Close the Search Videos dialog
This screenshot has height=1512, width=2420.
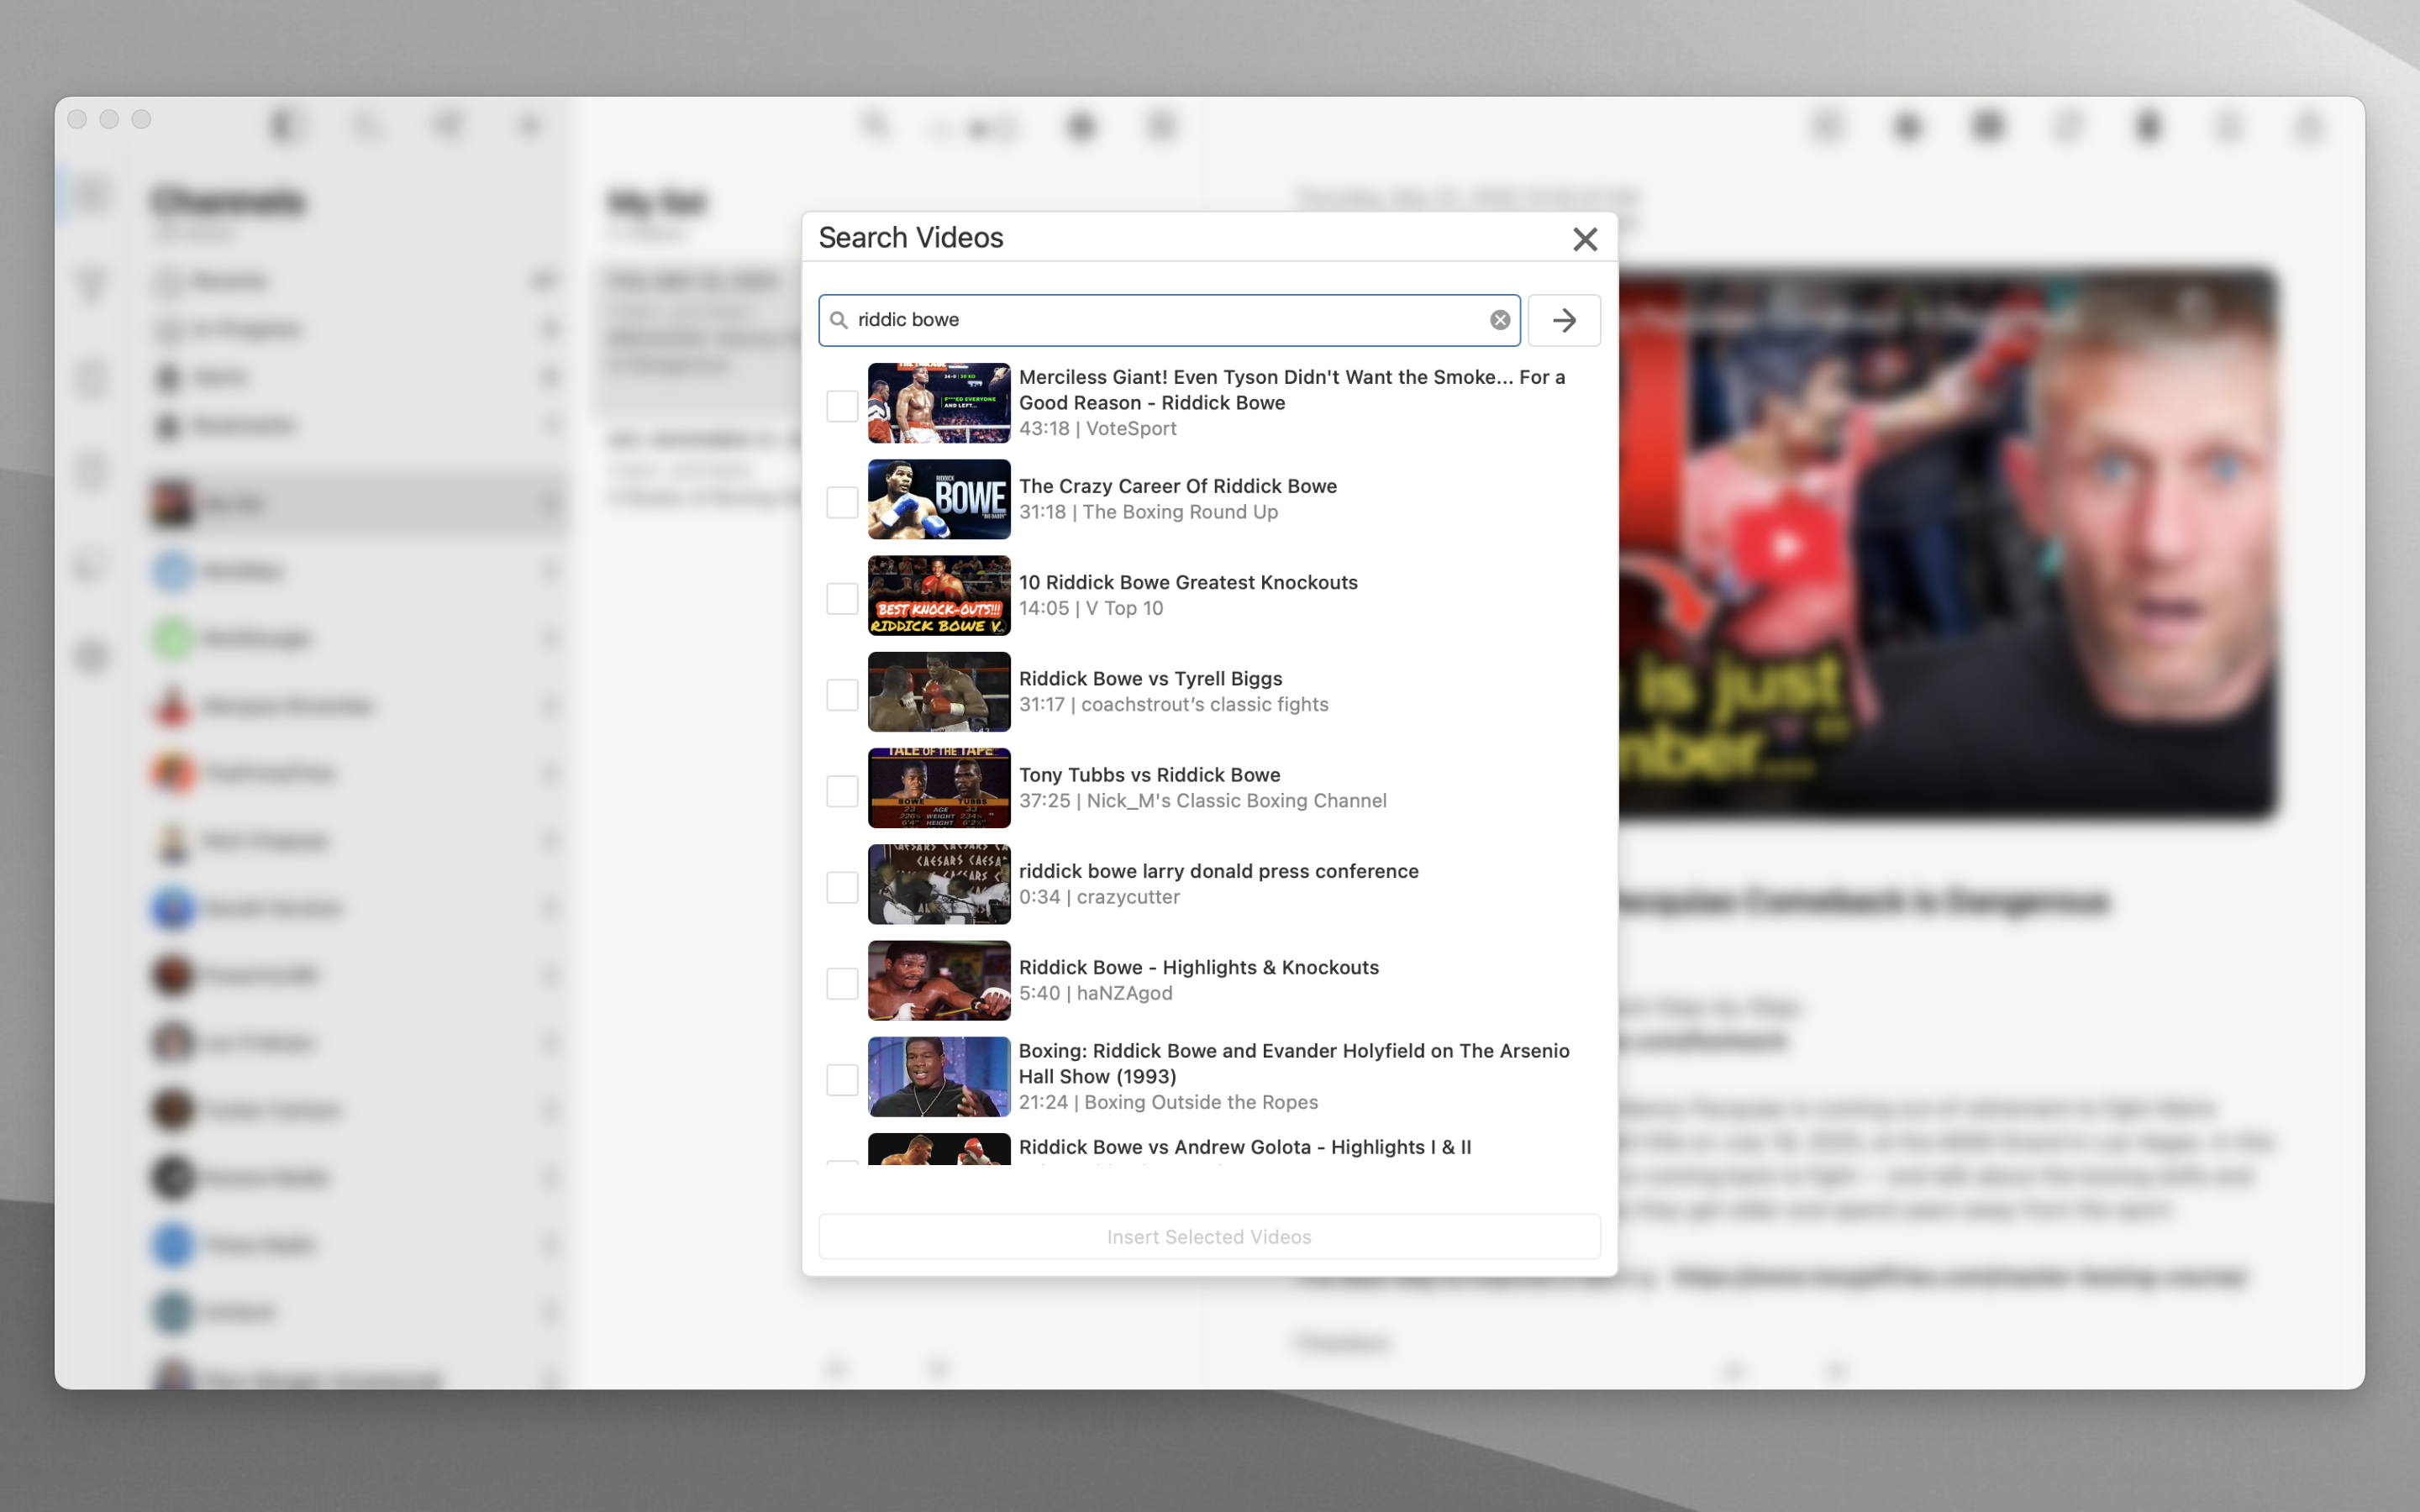[x=1584, y=239]
